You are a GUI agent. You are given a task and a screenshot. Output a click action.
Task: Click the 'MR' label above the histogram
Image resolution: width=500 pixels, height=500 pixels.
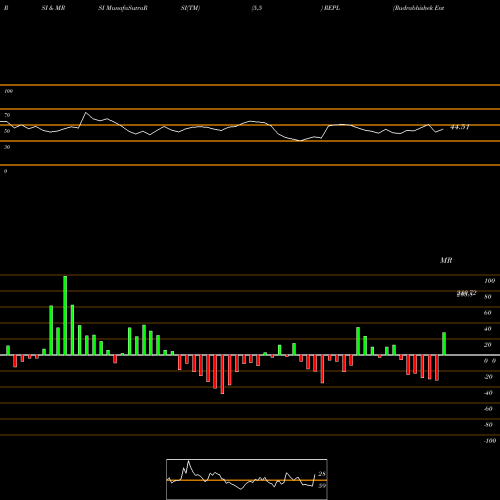446,260
